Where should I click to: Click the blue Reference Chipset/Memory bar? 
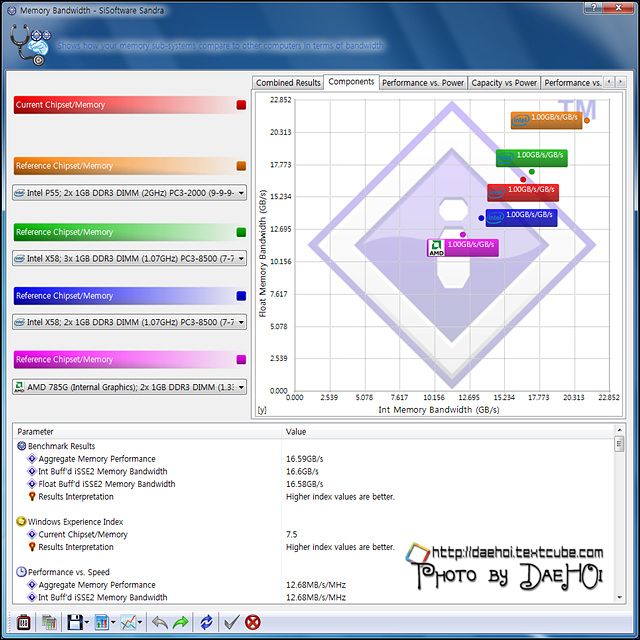pyautogui.click(x=129, y=296)
